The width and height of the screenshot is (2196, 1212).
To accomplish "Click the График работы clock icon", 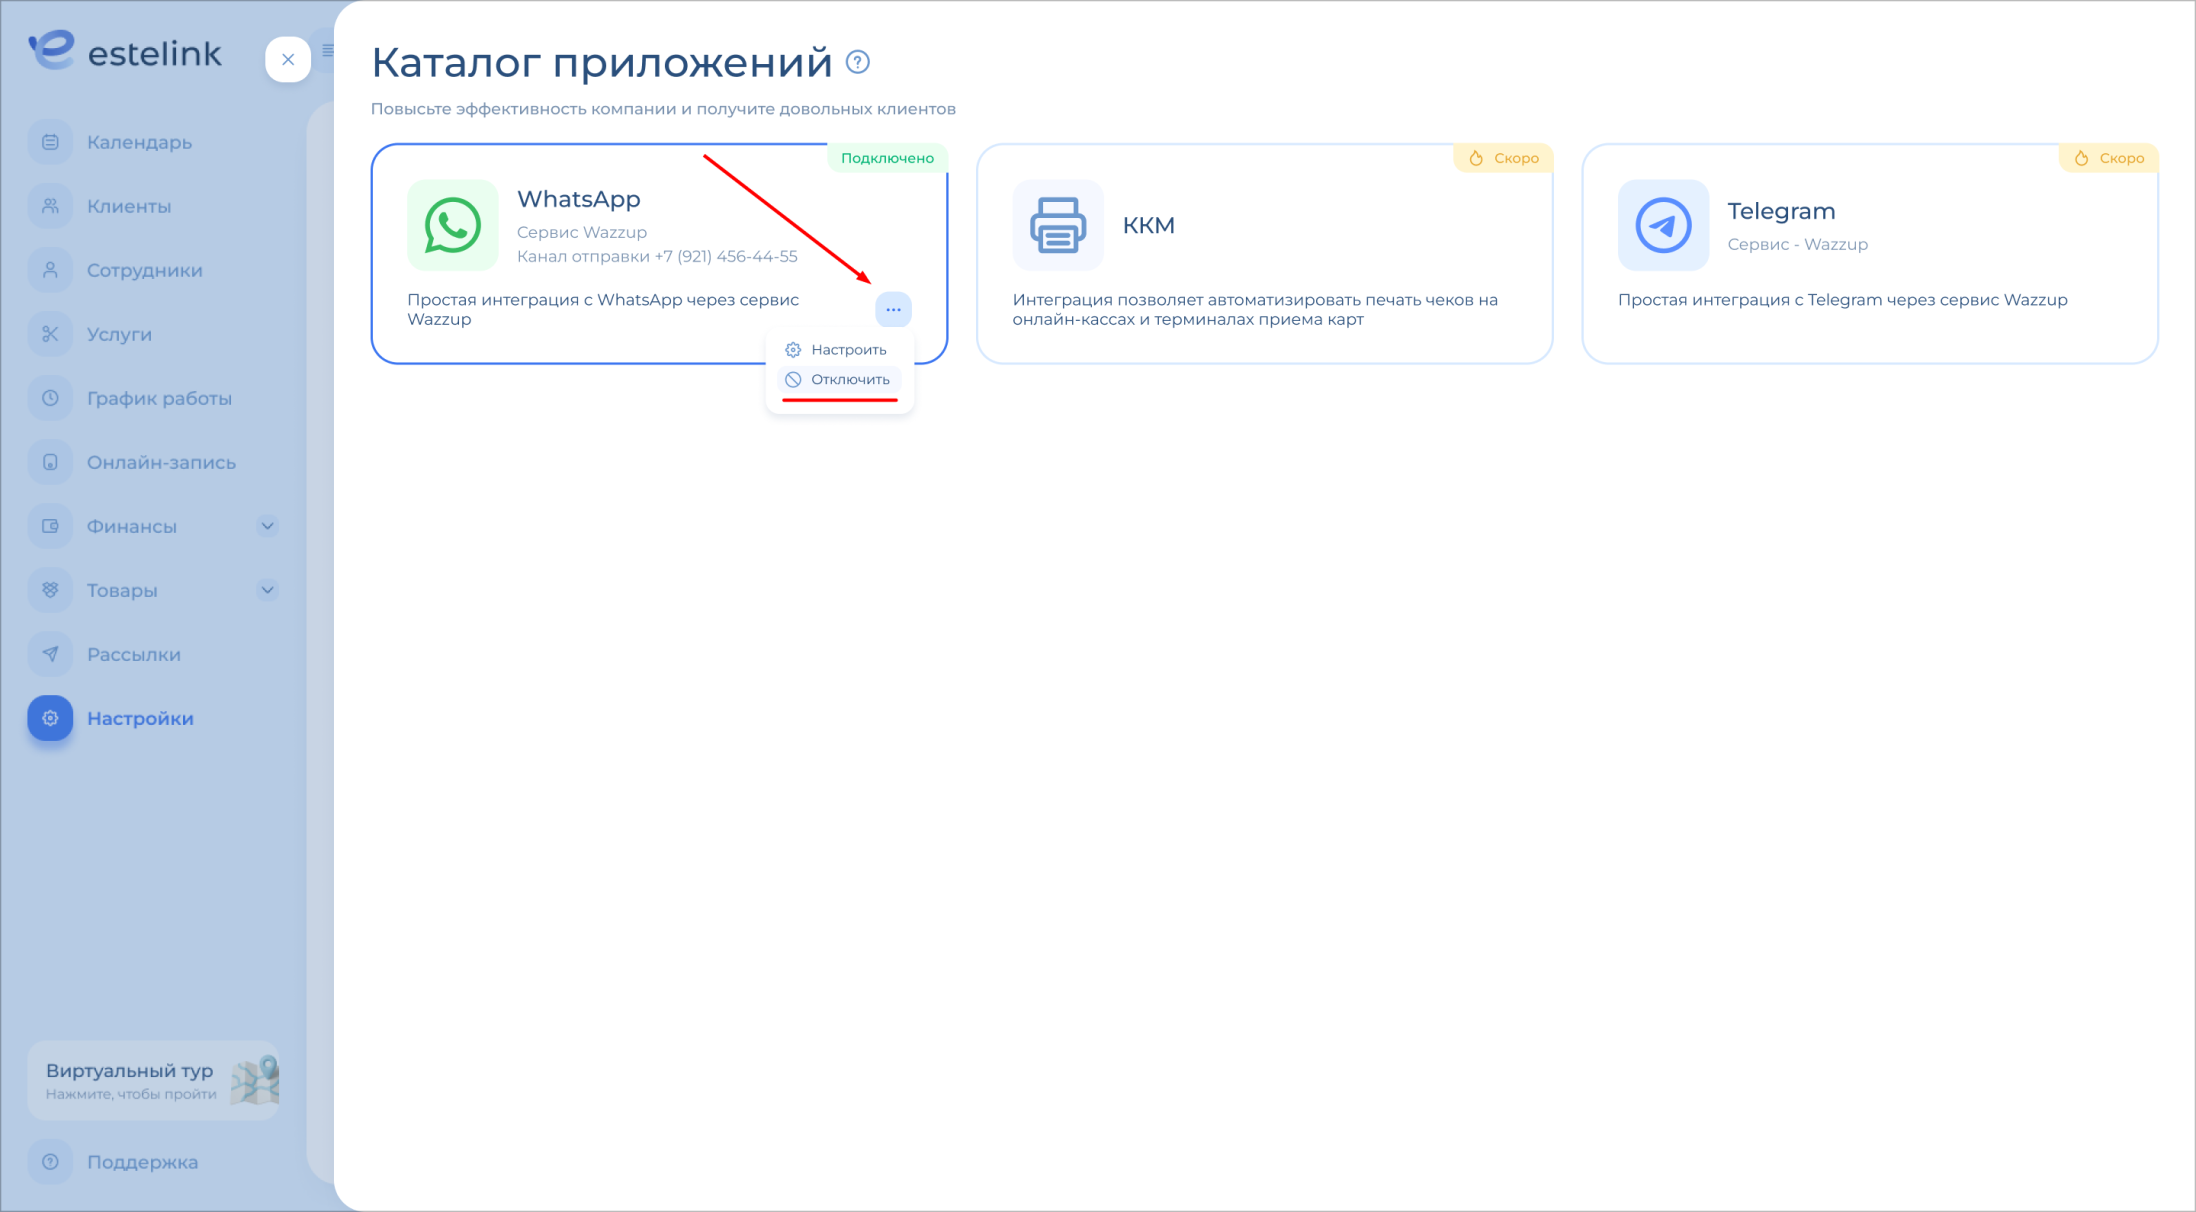I will coord(50,398).
